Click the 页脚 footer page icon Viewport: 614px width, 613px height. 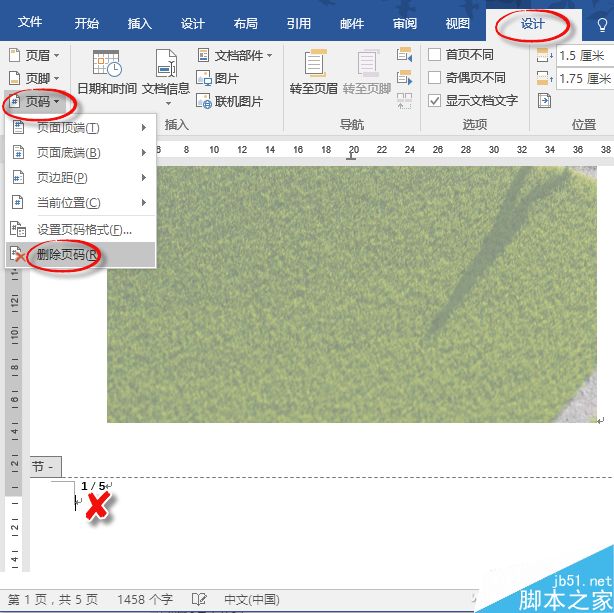(14, 78)
